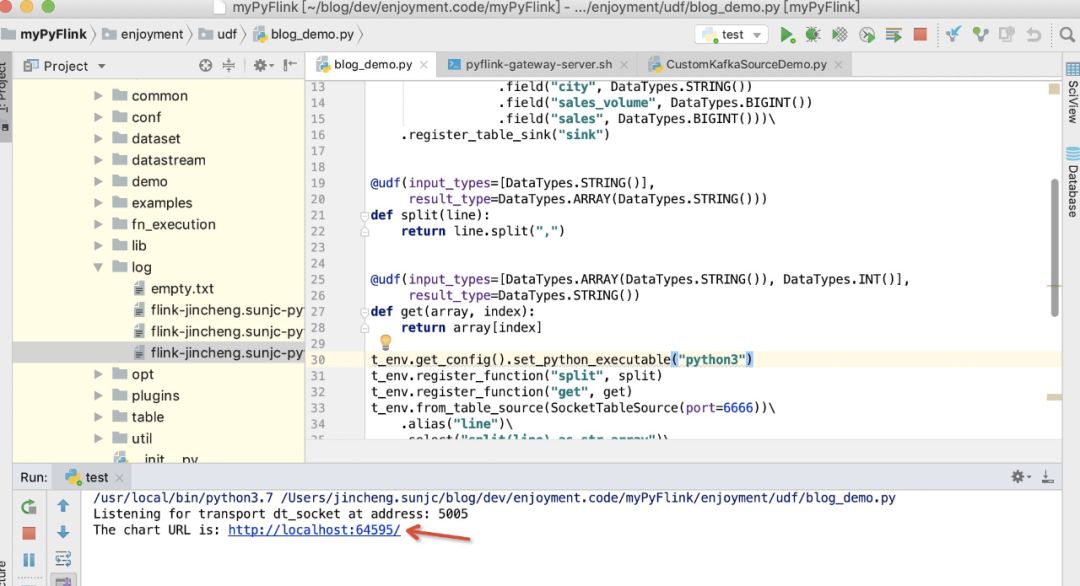
Task: Click line number 33 in gutter
Action: pyautogui.click(x=318, y=408)
